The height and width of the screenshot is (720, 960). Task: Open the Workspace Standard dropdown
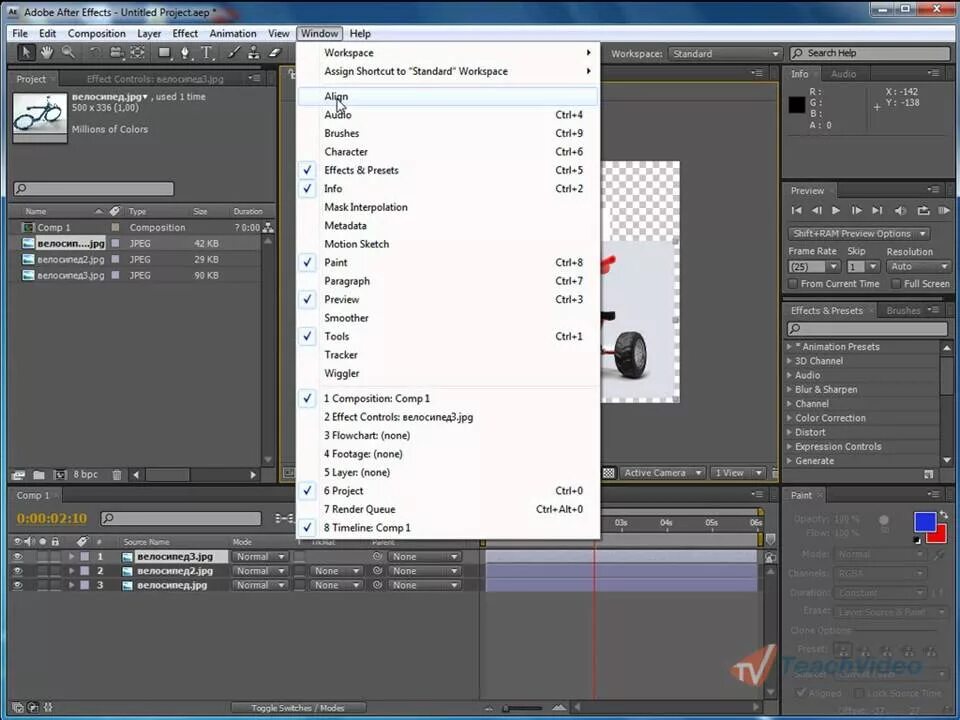tap(725, 54)
